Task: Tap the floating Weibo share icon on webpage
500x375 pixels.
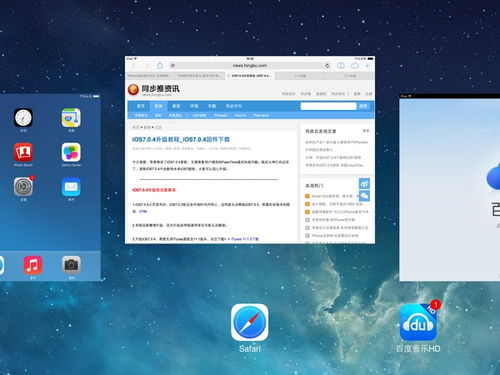Action: 364,184
